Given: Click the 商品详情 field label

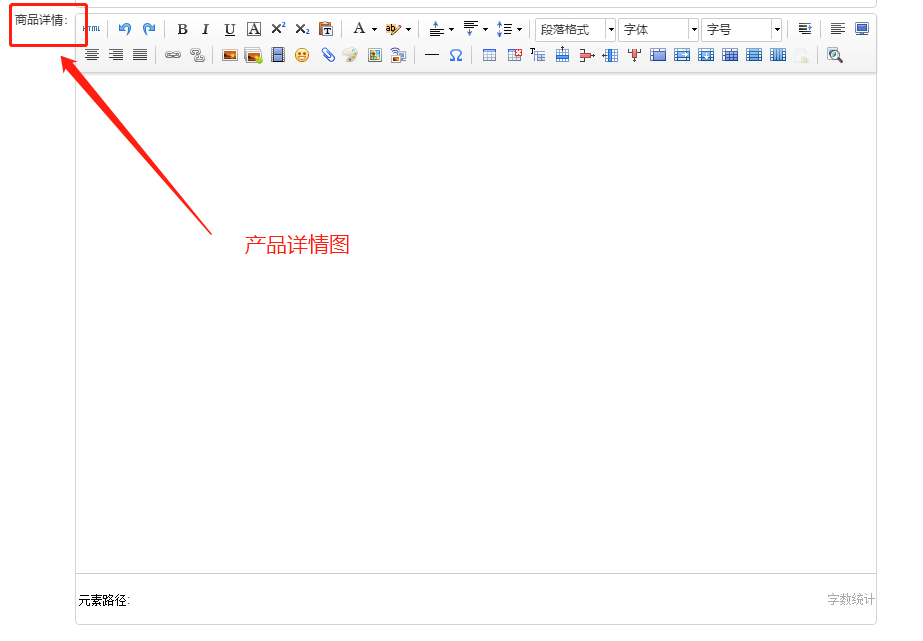Looking at the screenshot, I should [x=41, y=19].
